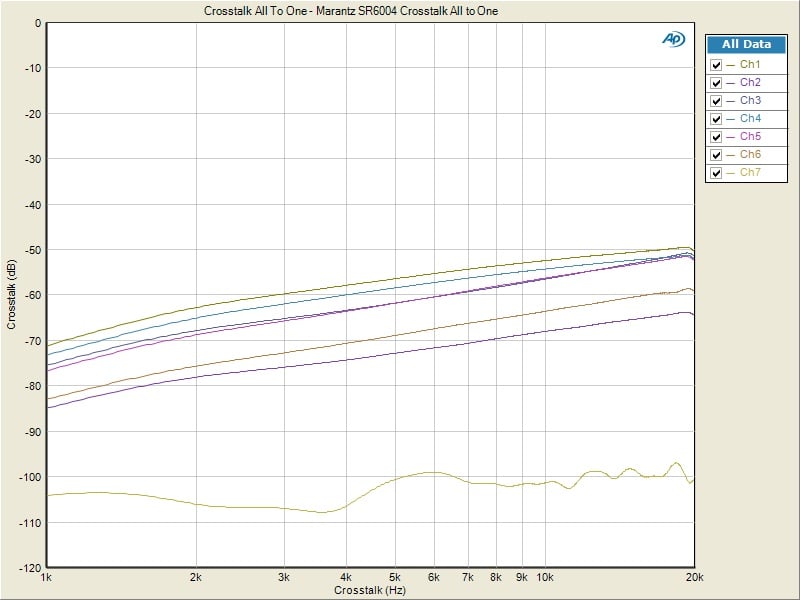
Task: Click the -120 tick on the dB axis
Action: tap(30, 567)
